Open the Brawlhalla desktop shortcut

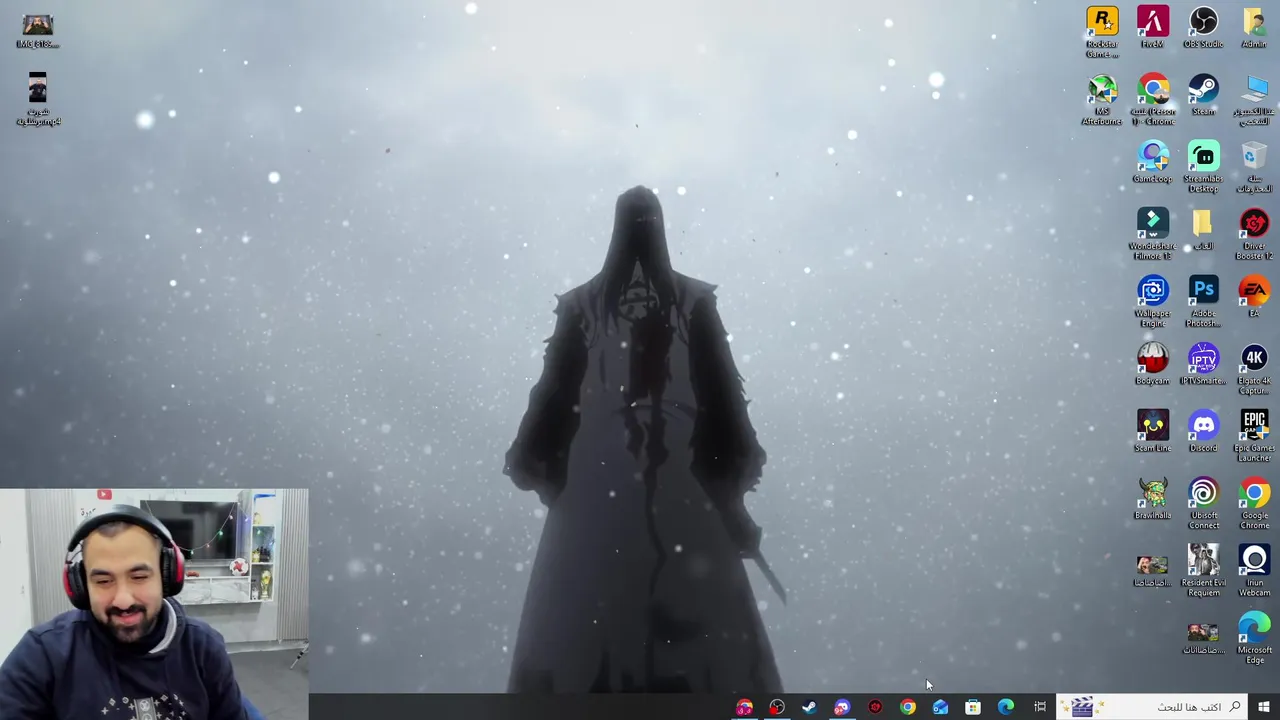[x=1152, y=498]
